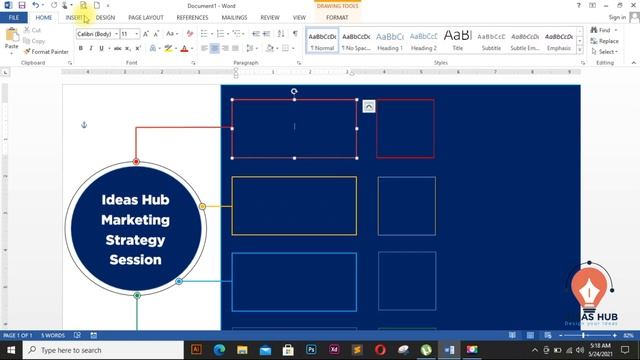Switch to the DESIGN tab
The image size is (640, 360).
pyautogui.click(x=105, y=18)
